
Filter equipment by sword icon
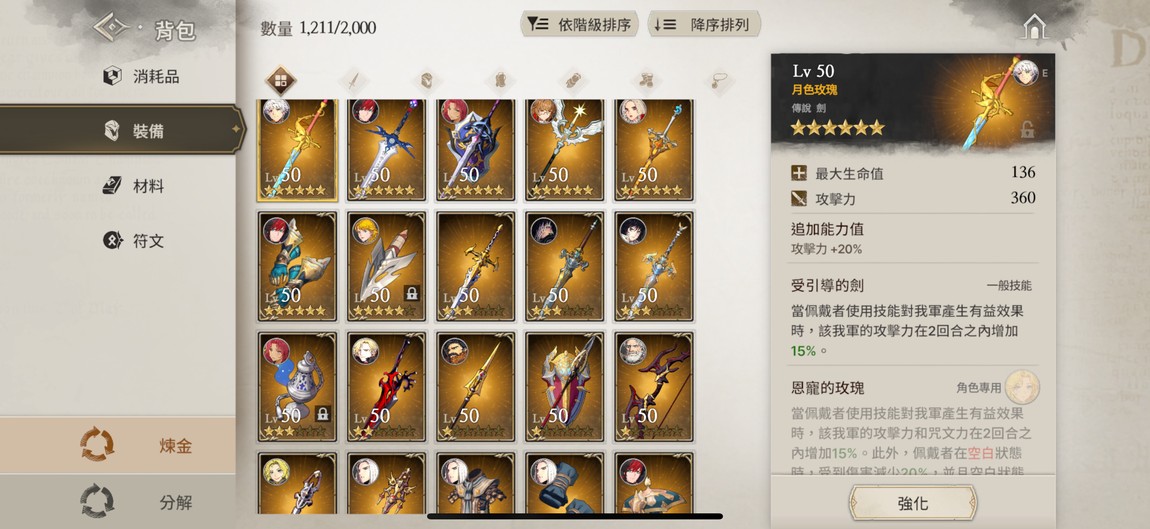click(x=353, y=80)
